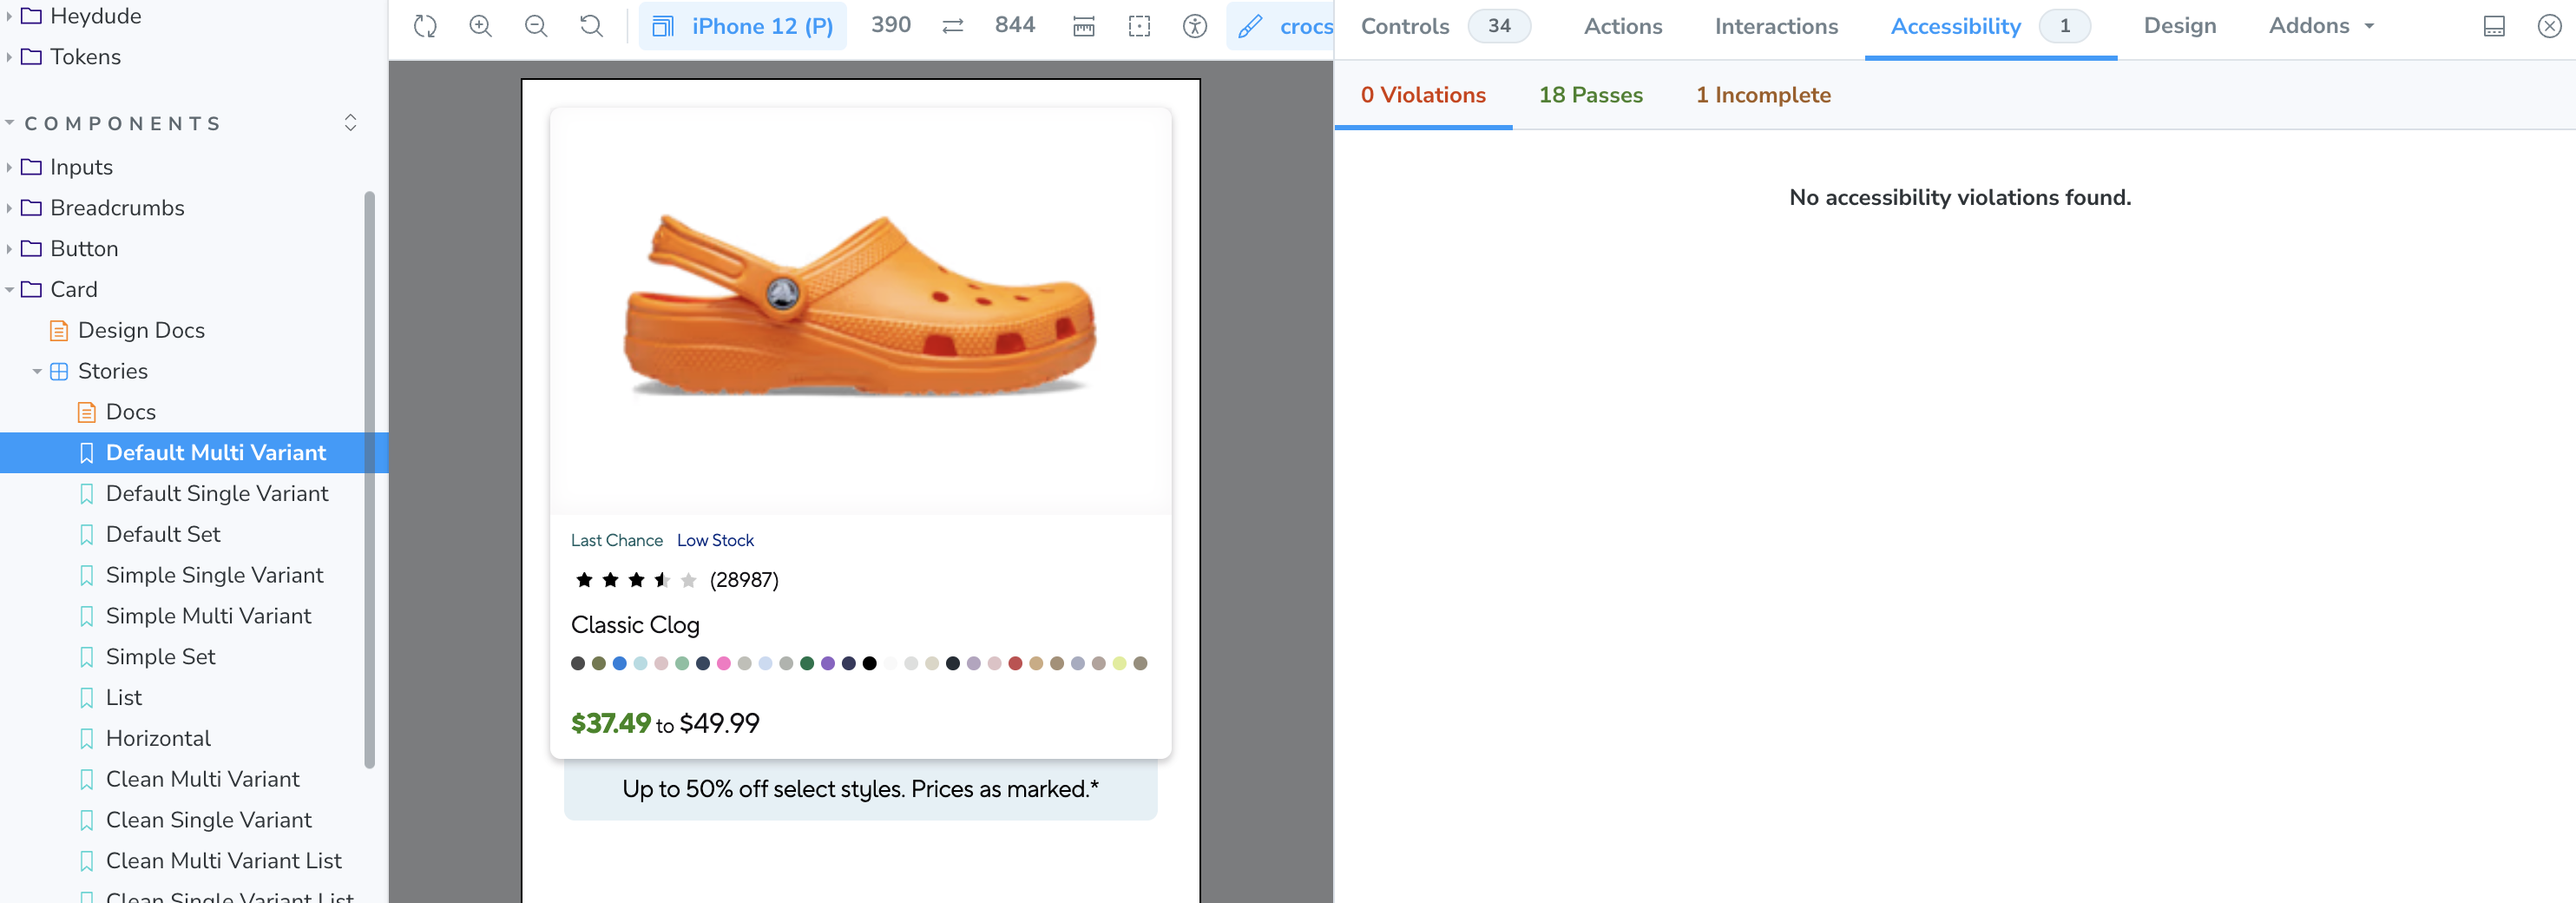Reset the preview zoom level
2576x903 pixels.
pyautogui.click(x=592, y=26)
